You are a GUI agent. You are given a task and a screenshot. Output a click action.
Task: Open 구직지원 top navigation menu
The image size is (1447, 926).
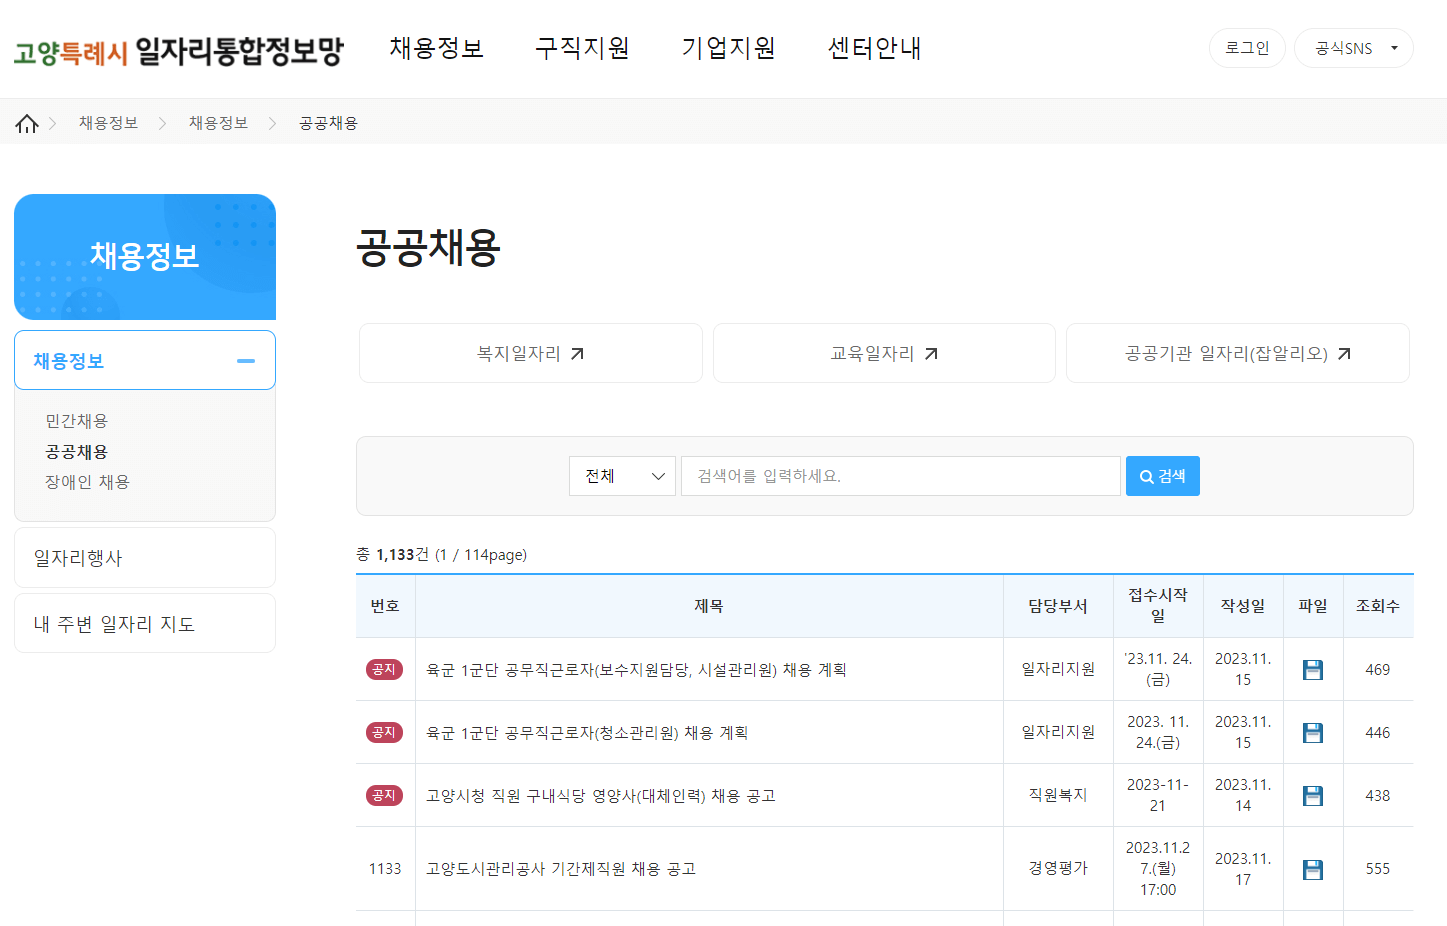coord(582,48)
